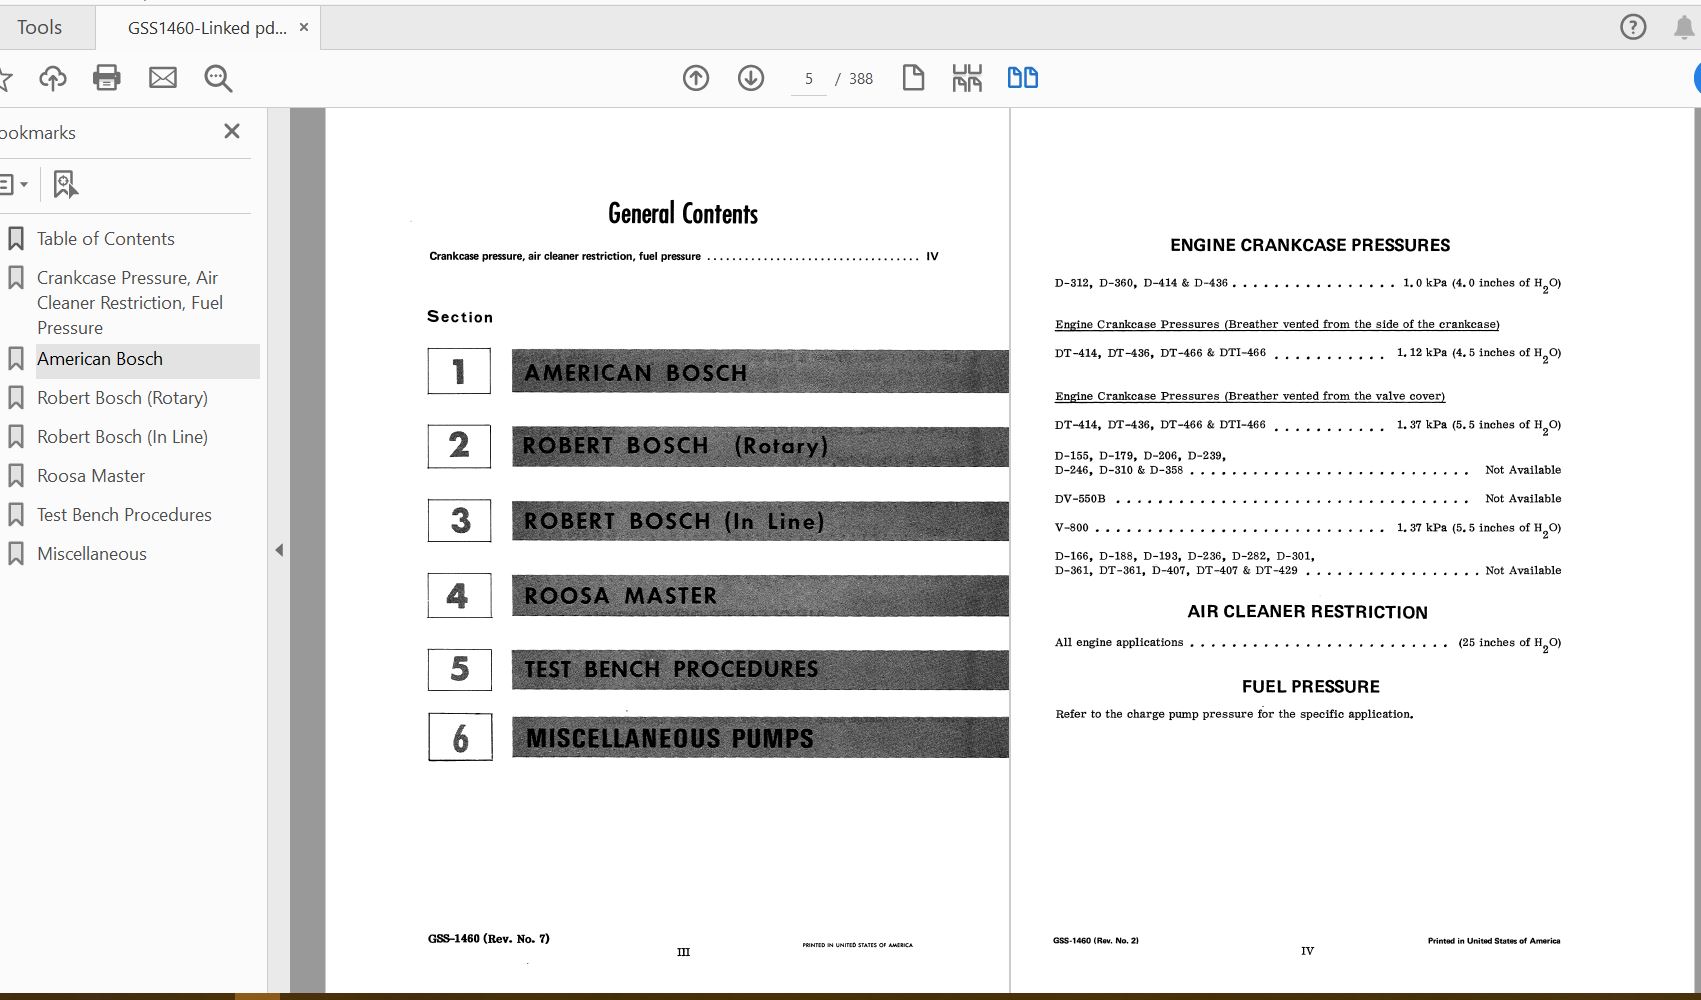Click the FUEL PRESSURE heading
Image resolution: width=1701 pixels, height=1000 pixels.
coord(1310,687)
